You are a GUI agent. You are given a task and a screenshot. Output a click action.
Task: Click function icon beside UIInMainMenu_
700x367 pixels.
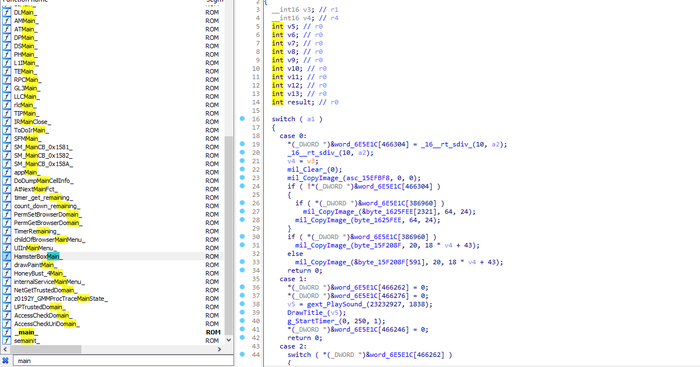tap(7, 248)
